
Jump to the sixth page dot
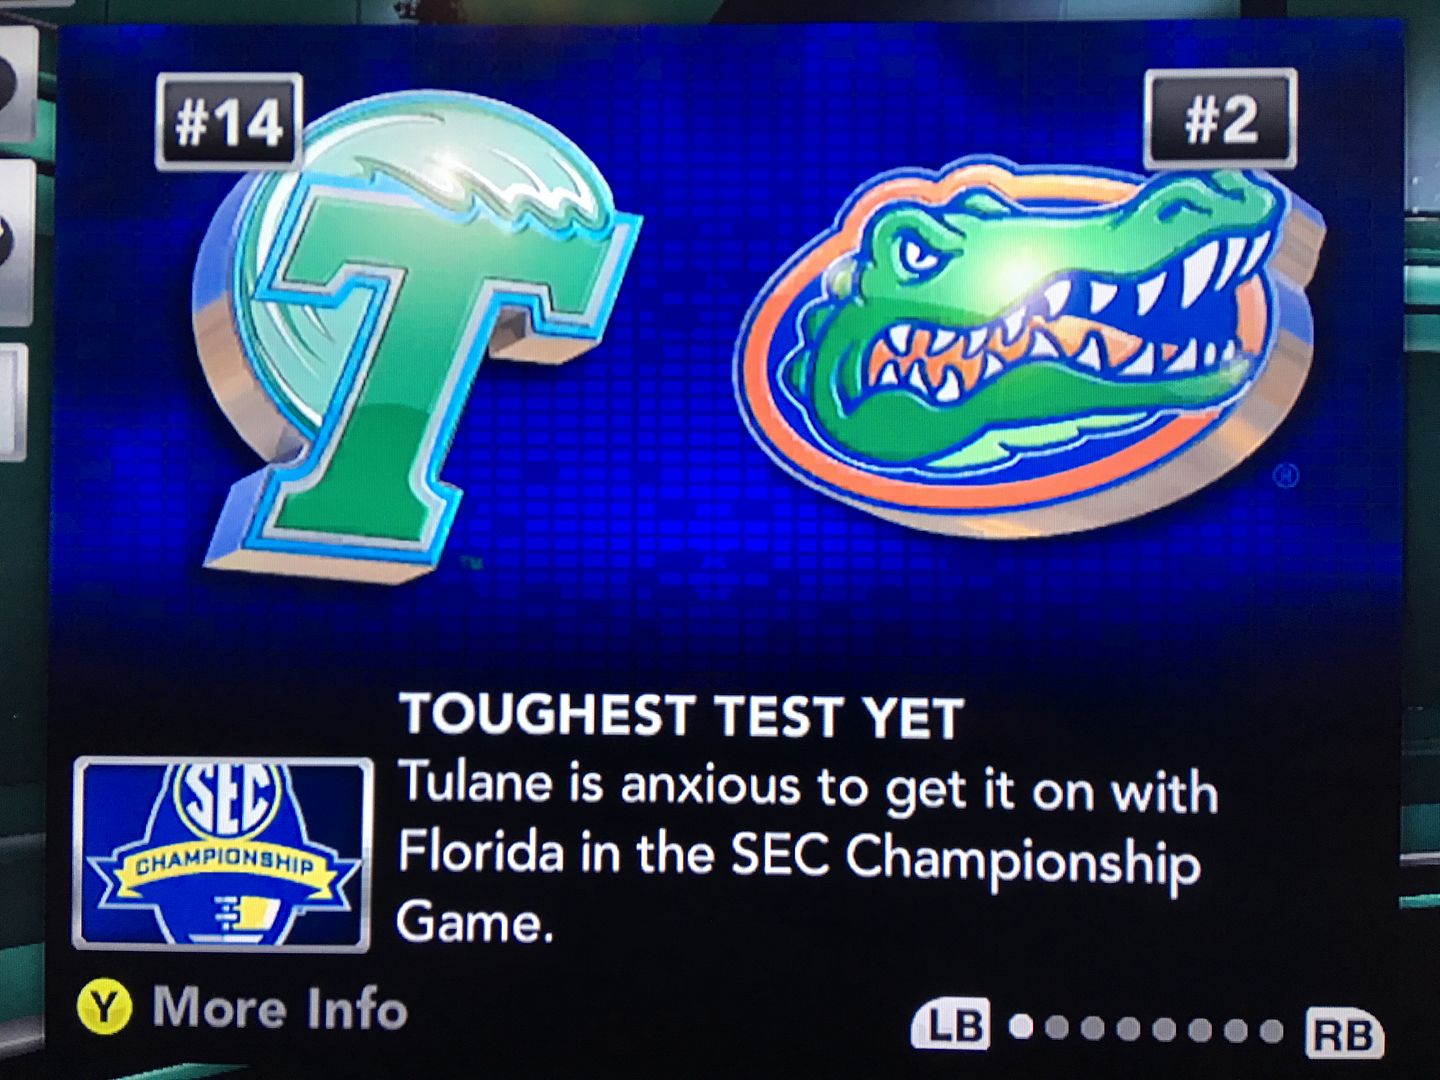(1200, 1030)
